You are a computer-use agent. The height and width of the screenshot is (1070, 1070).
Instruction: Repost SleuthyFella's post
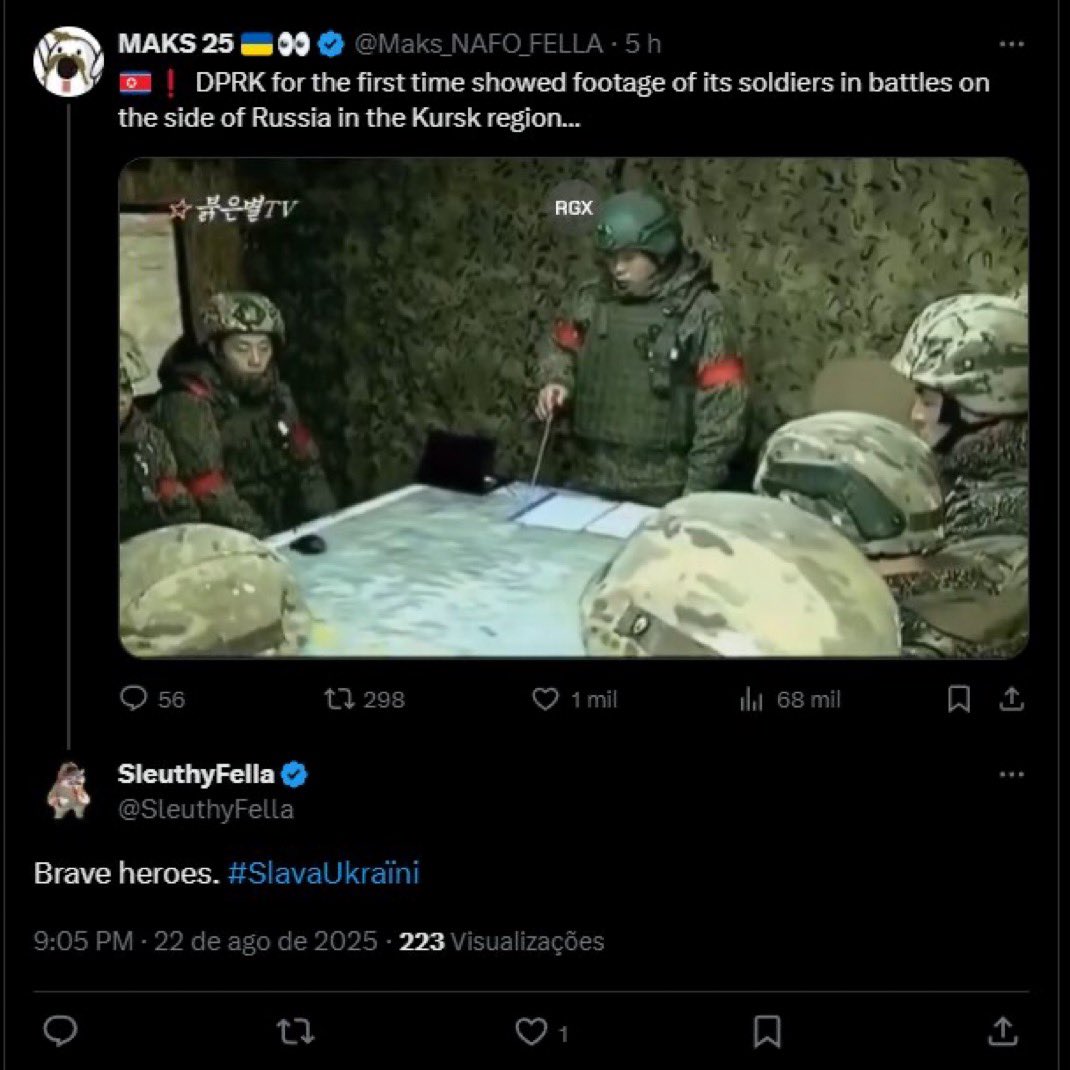296,1031
